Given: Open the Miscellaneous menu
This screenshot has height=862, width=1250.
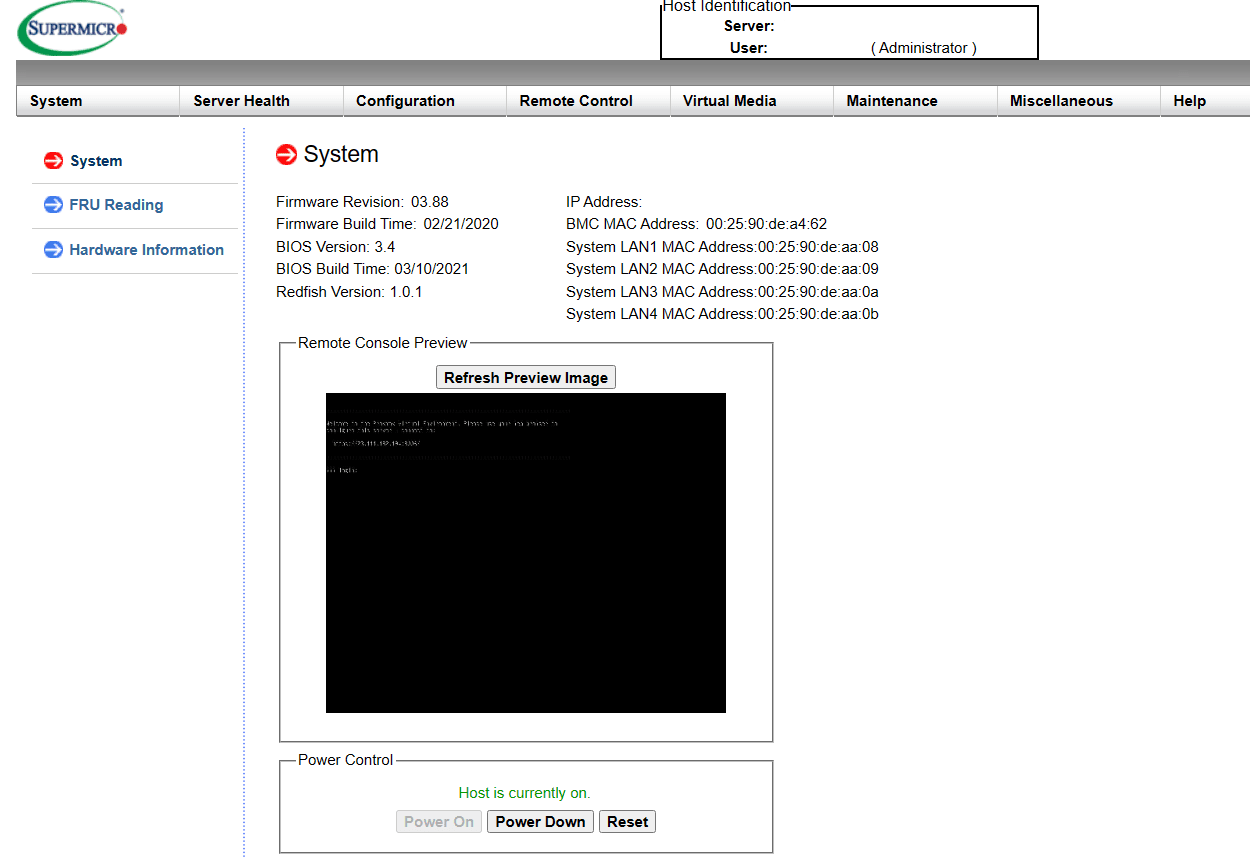Looking at the screenshot, I should pos(1078,101).
